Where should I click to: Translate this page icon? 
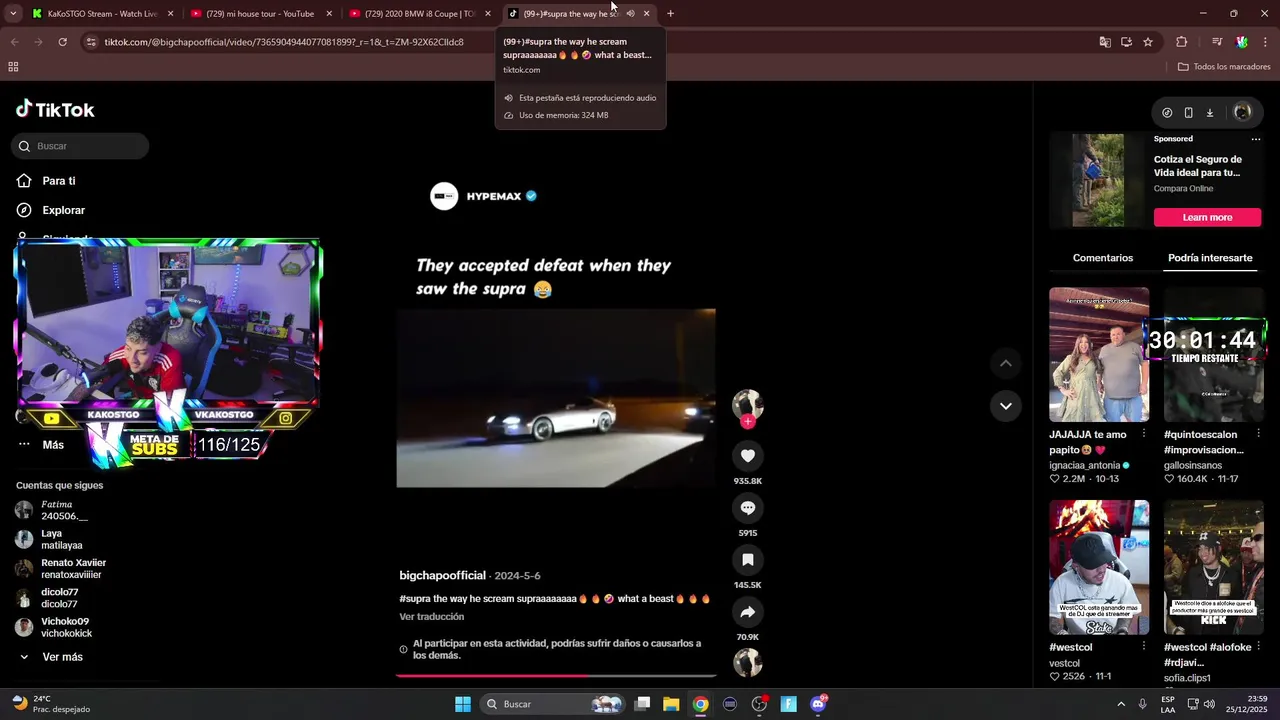[x=1105, y=42]
